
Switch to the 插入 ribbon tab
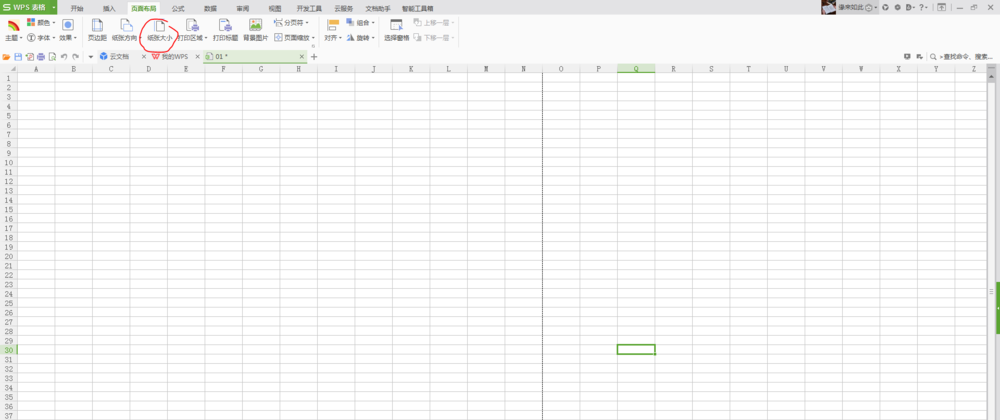coord(110,8)
